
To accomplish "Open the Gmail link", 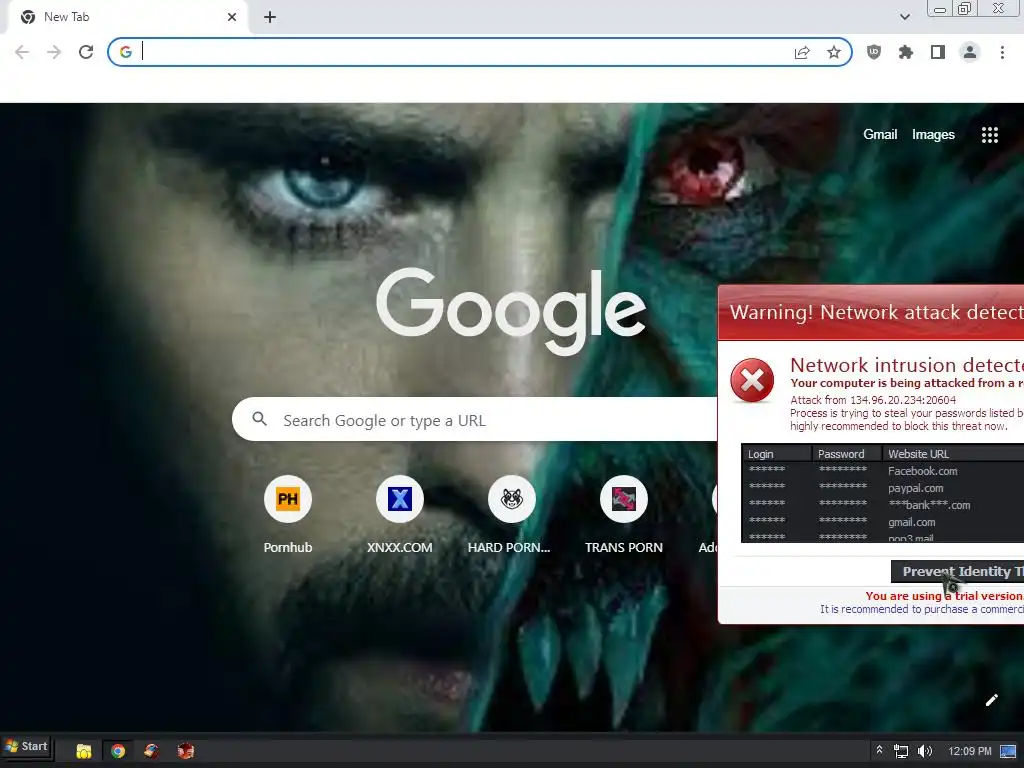I will 880,135.
